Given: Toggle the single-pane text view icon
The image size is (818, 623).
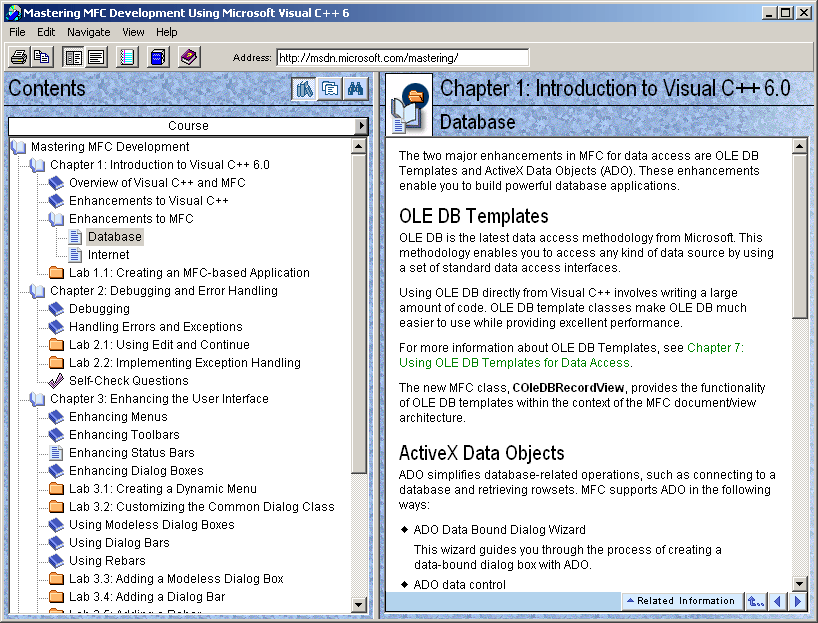Looking at the screenshot, I should pyautogui.click(x=97, y=57).
